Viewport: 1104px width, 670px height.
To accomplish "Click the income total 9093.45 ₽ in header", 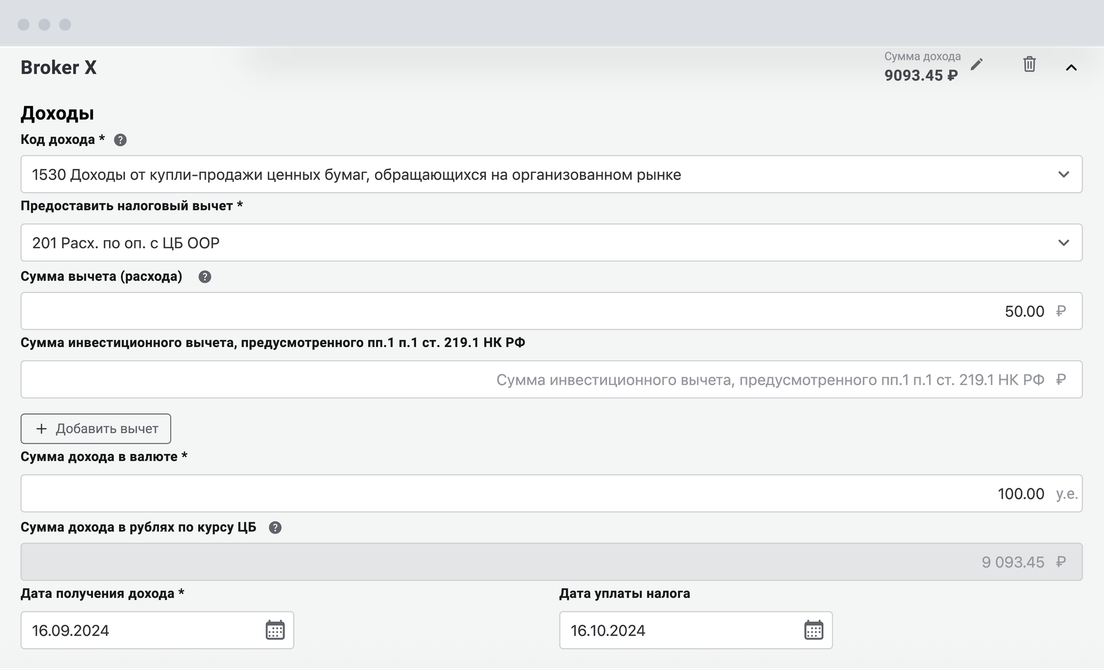I will coord(921,75).
